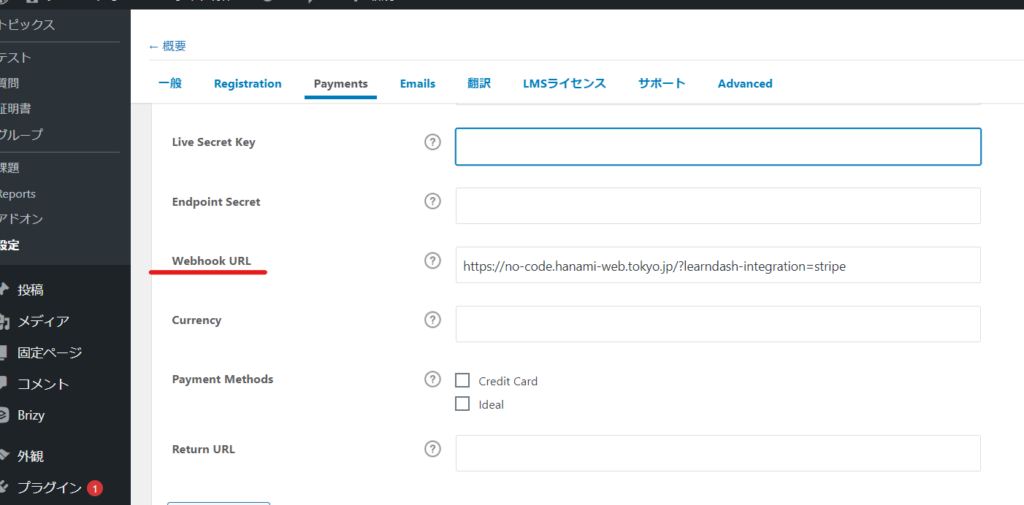The image size is (1024, 505).
Task: Open 固定ページ in the sidebar
Action: 49,353
